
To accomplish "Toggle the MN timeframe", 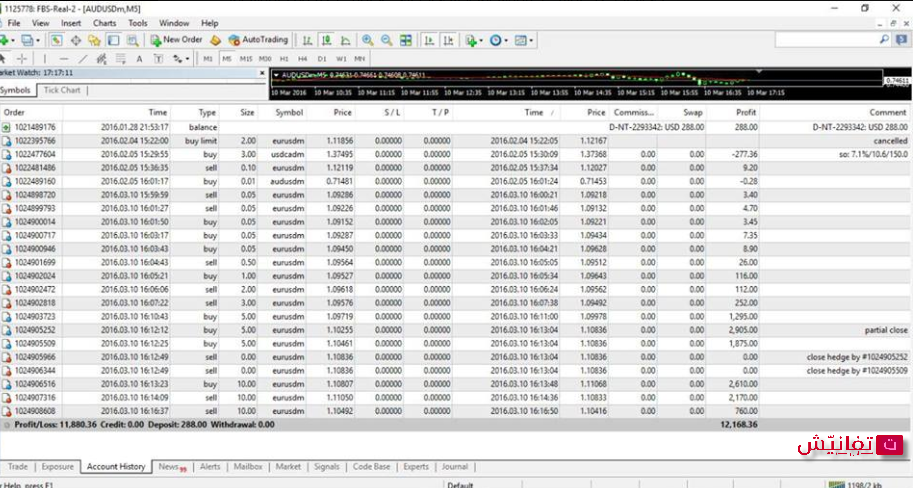I will point(360,59).
